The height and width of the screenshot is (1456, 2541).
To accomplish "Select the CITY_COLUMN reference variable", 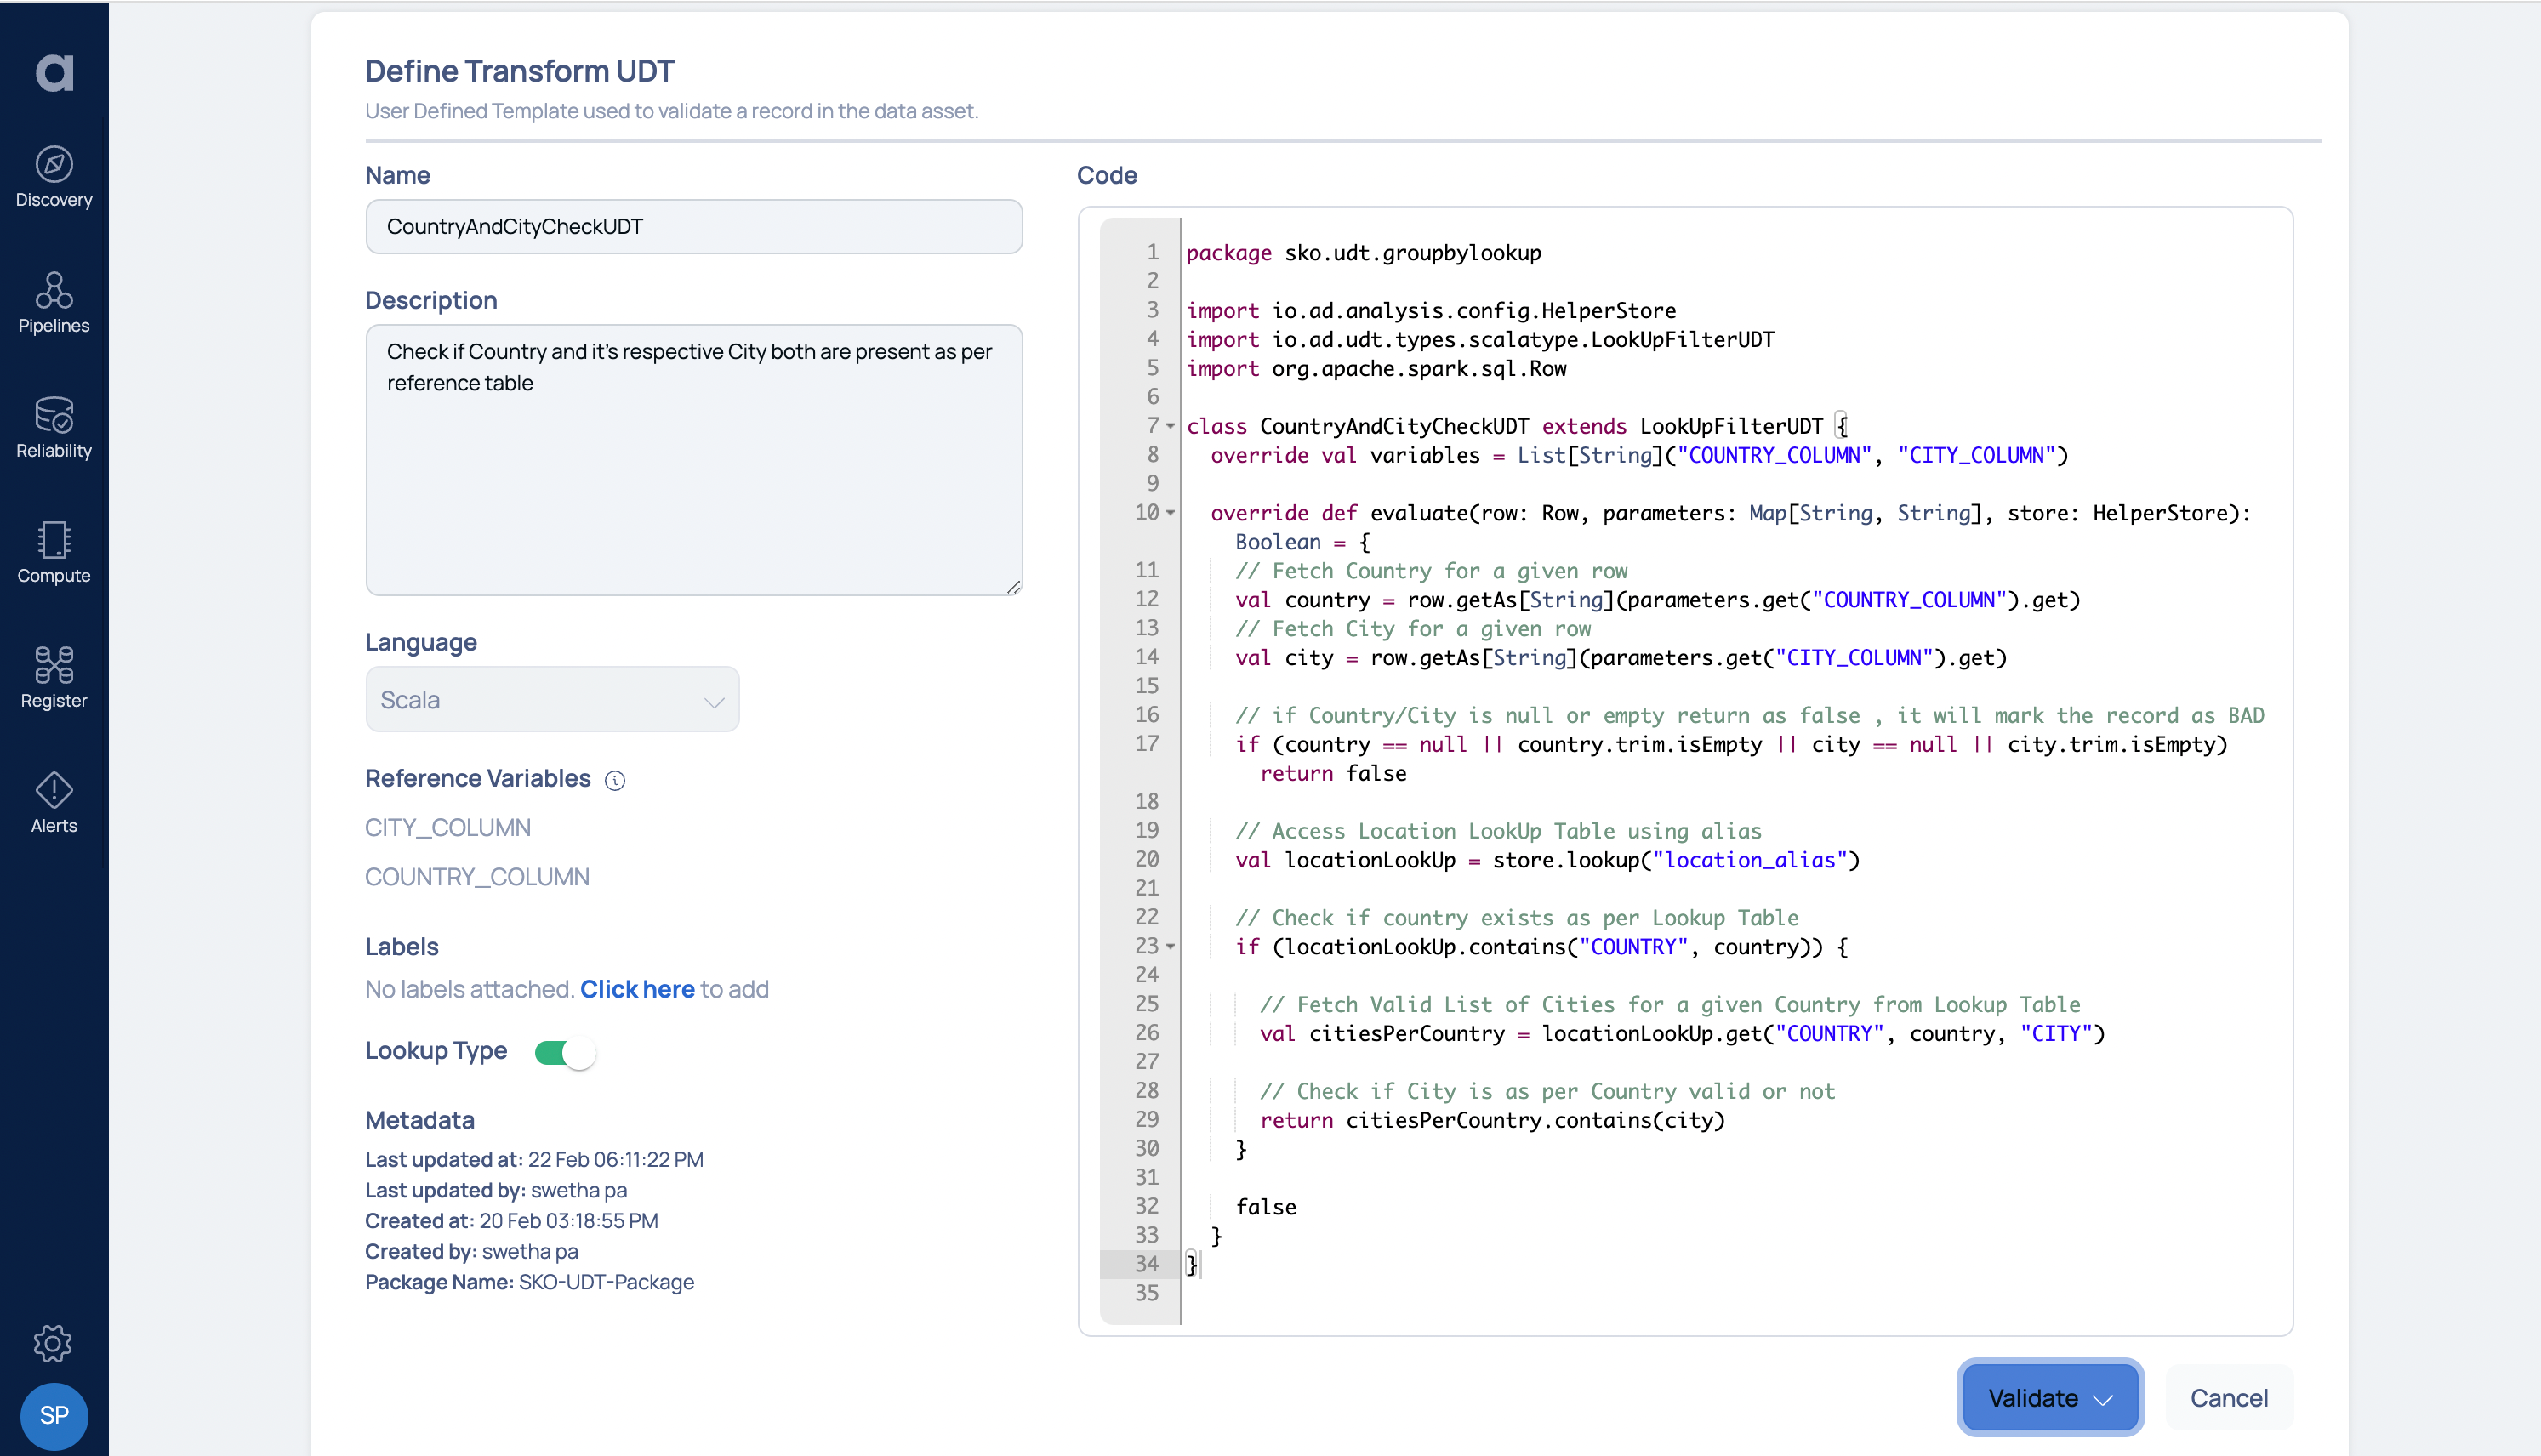I will point(448,828).
